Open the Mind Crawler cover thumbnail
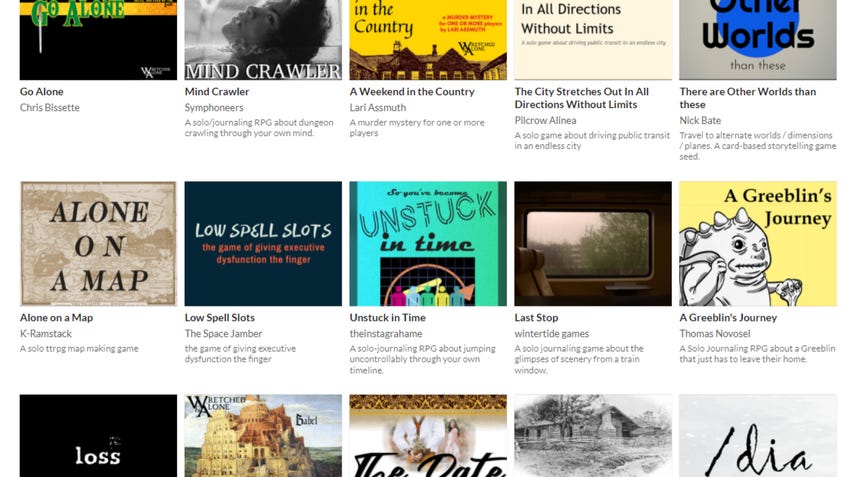Viewport: 848px width, 477px height. (263, 40)
